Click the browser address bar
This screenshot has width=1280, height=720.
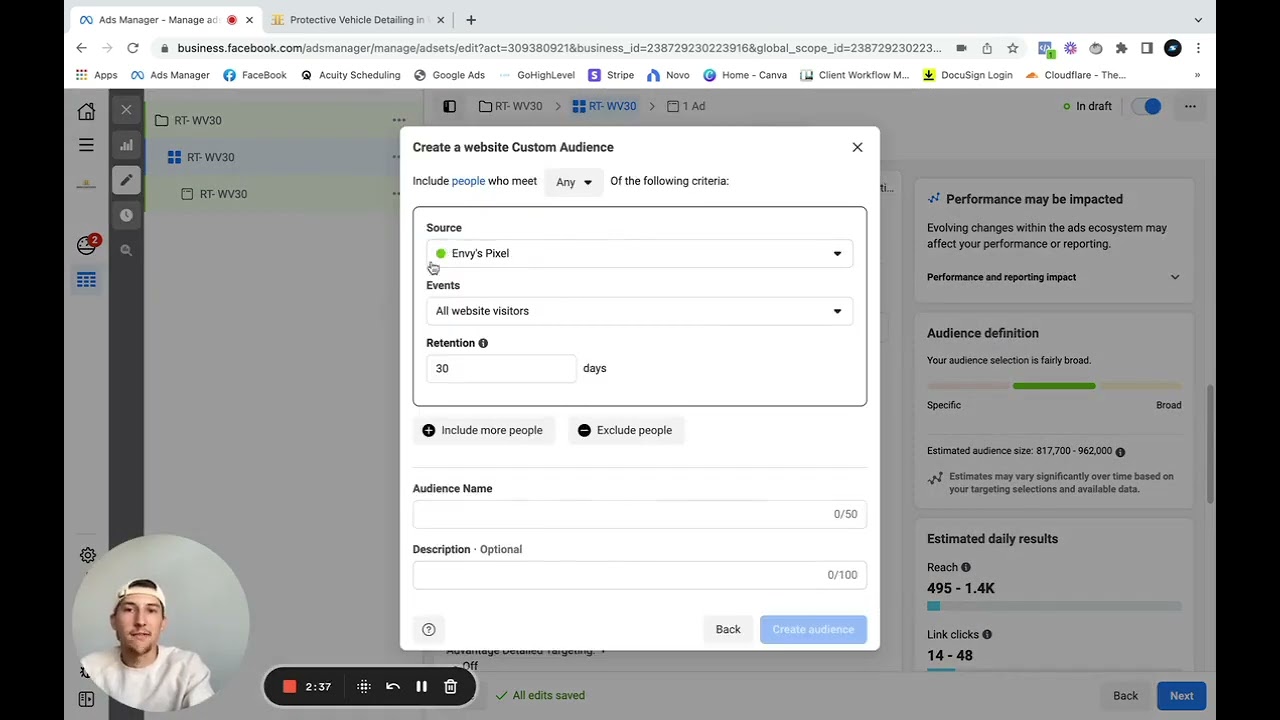click(558, 48)
